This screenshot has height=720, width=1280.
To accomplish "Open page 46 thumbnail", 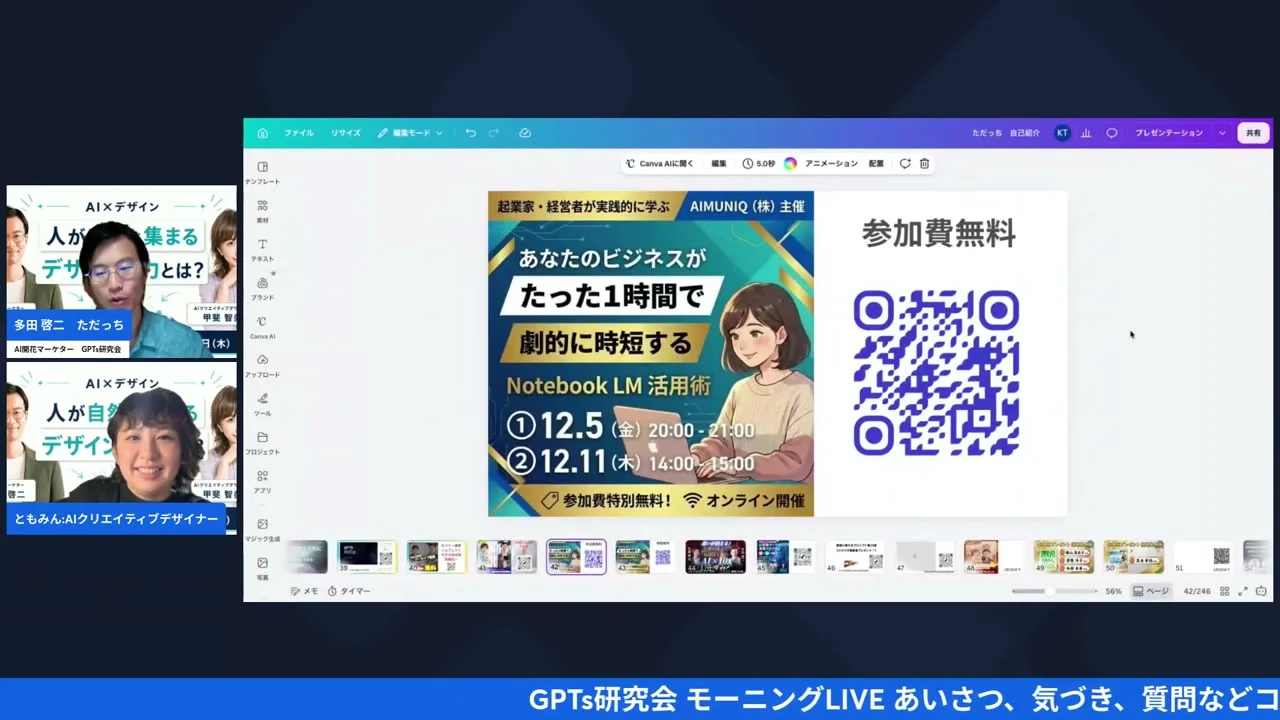I will pos(855,556).
